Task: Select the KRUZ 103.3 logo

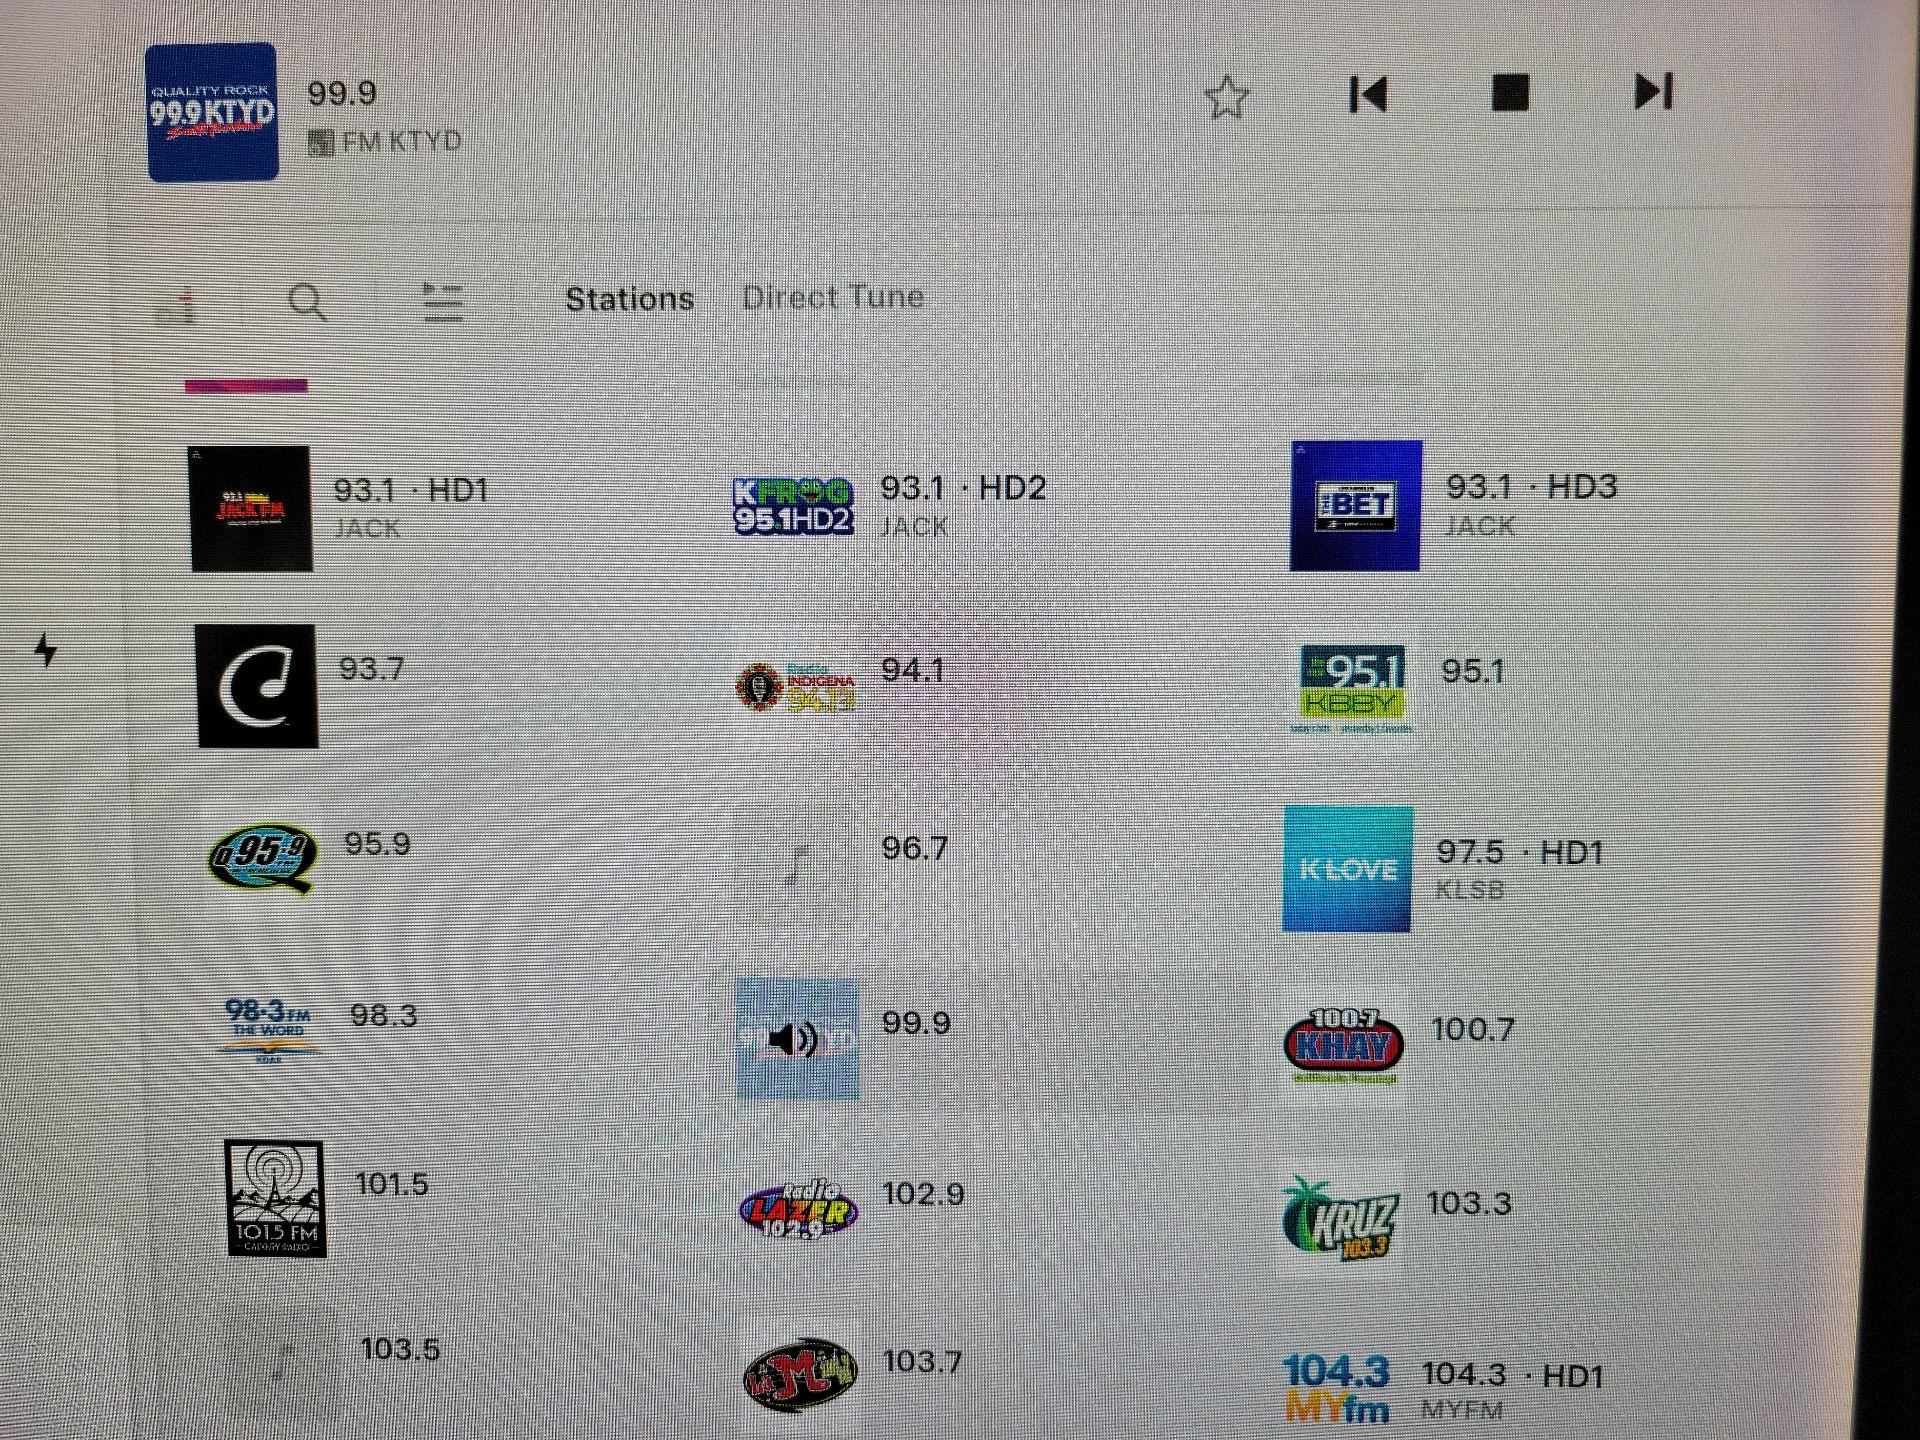Action: coord(1340,1219)
